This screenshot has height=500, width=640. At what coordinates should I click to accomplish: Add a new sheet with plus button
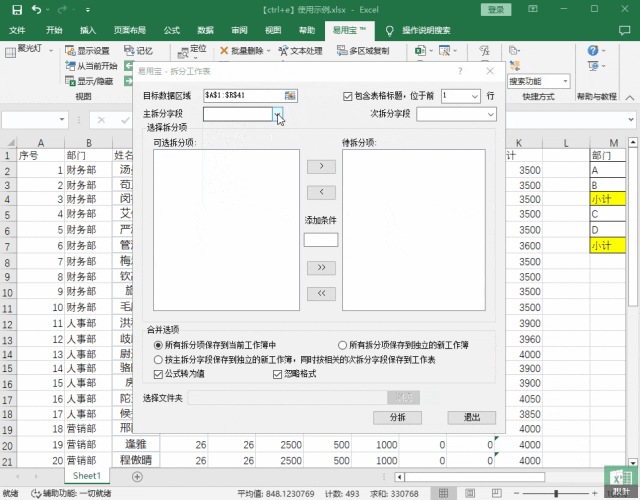137,476
